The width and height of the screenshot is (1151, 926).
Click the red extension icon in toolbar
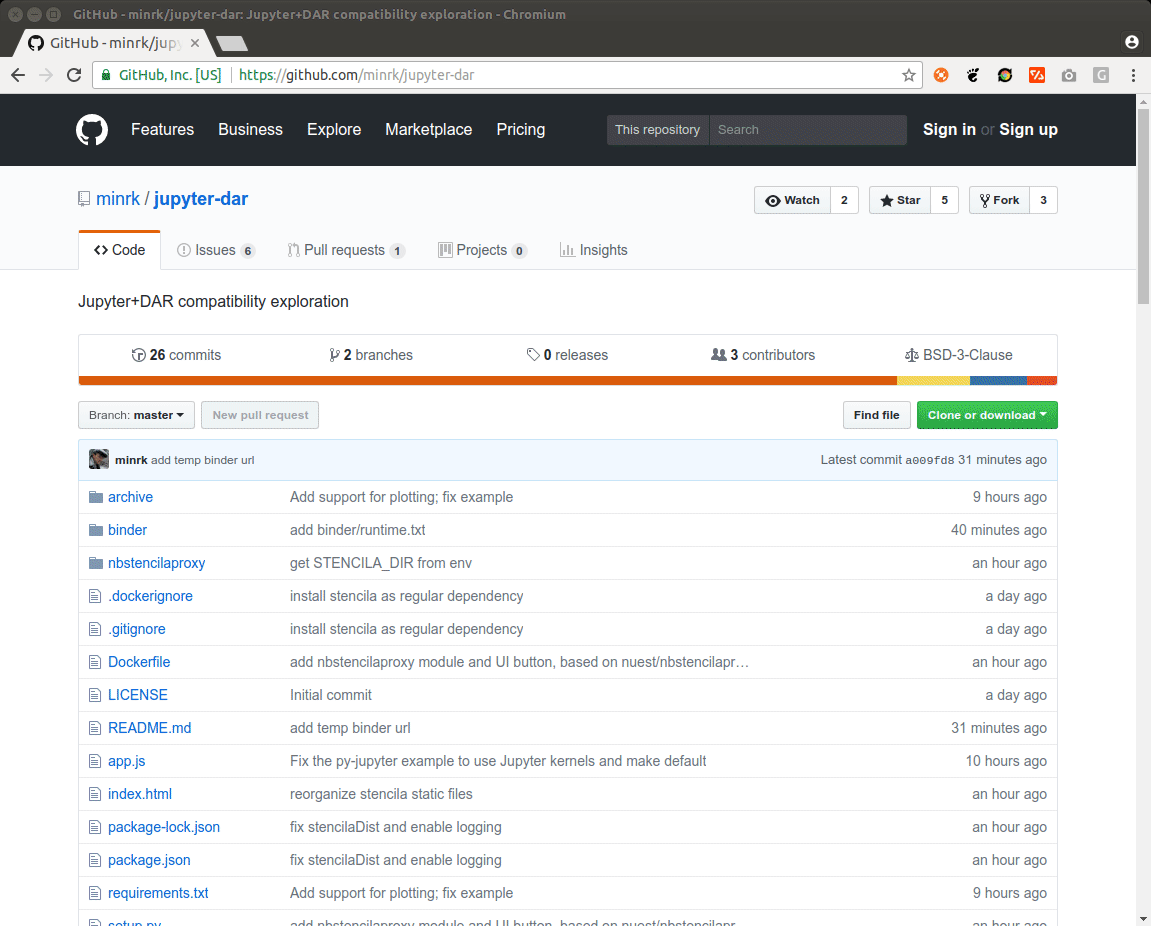pyautogui.click(x=1036, y=75)
